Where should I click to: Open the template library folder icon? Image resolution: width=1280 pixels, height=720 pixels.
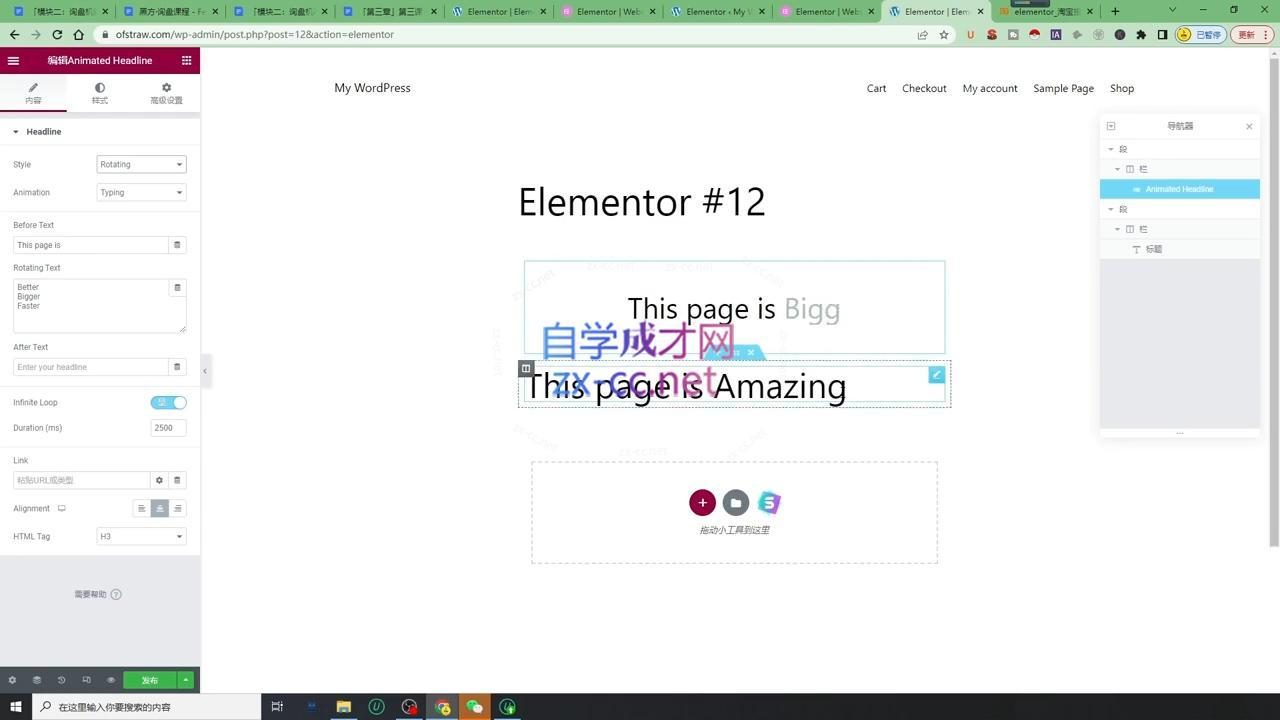(736, 503)
